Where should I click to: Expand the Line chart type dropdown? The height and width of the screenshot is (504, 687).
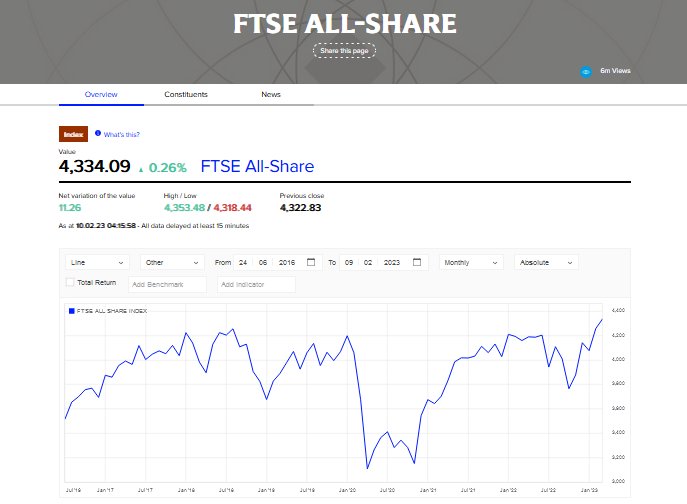(x=97, y=263)
